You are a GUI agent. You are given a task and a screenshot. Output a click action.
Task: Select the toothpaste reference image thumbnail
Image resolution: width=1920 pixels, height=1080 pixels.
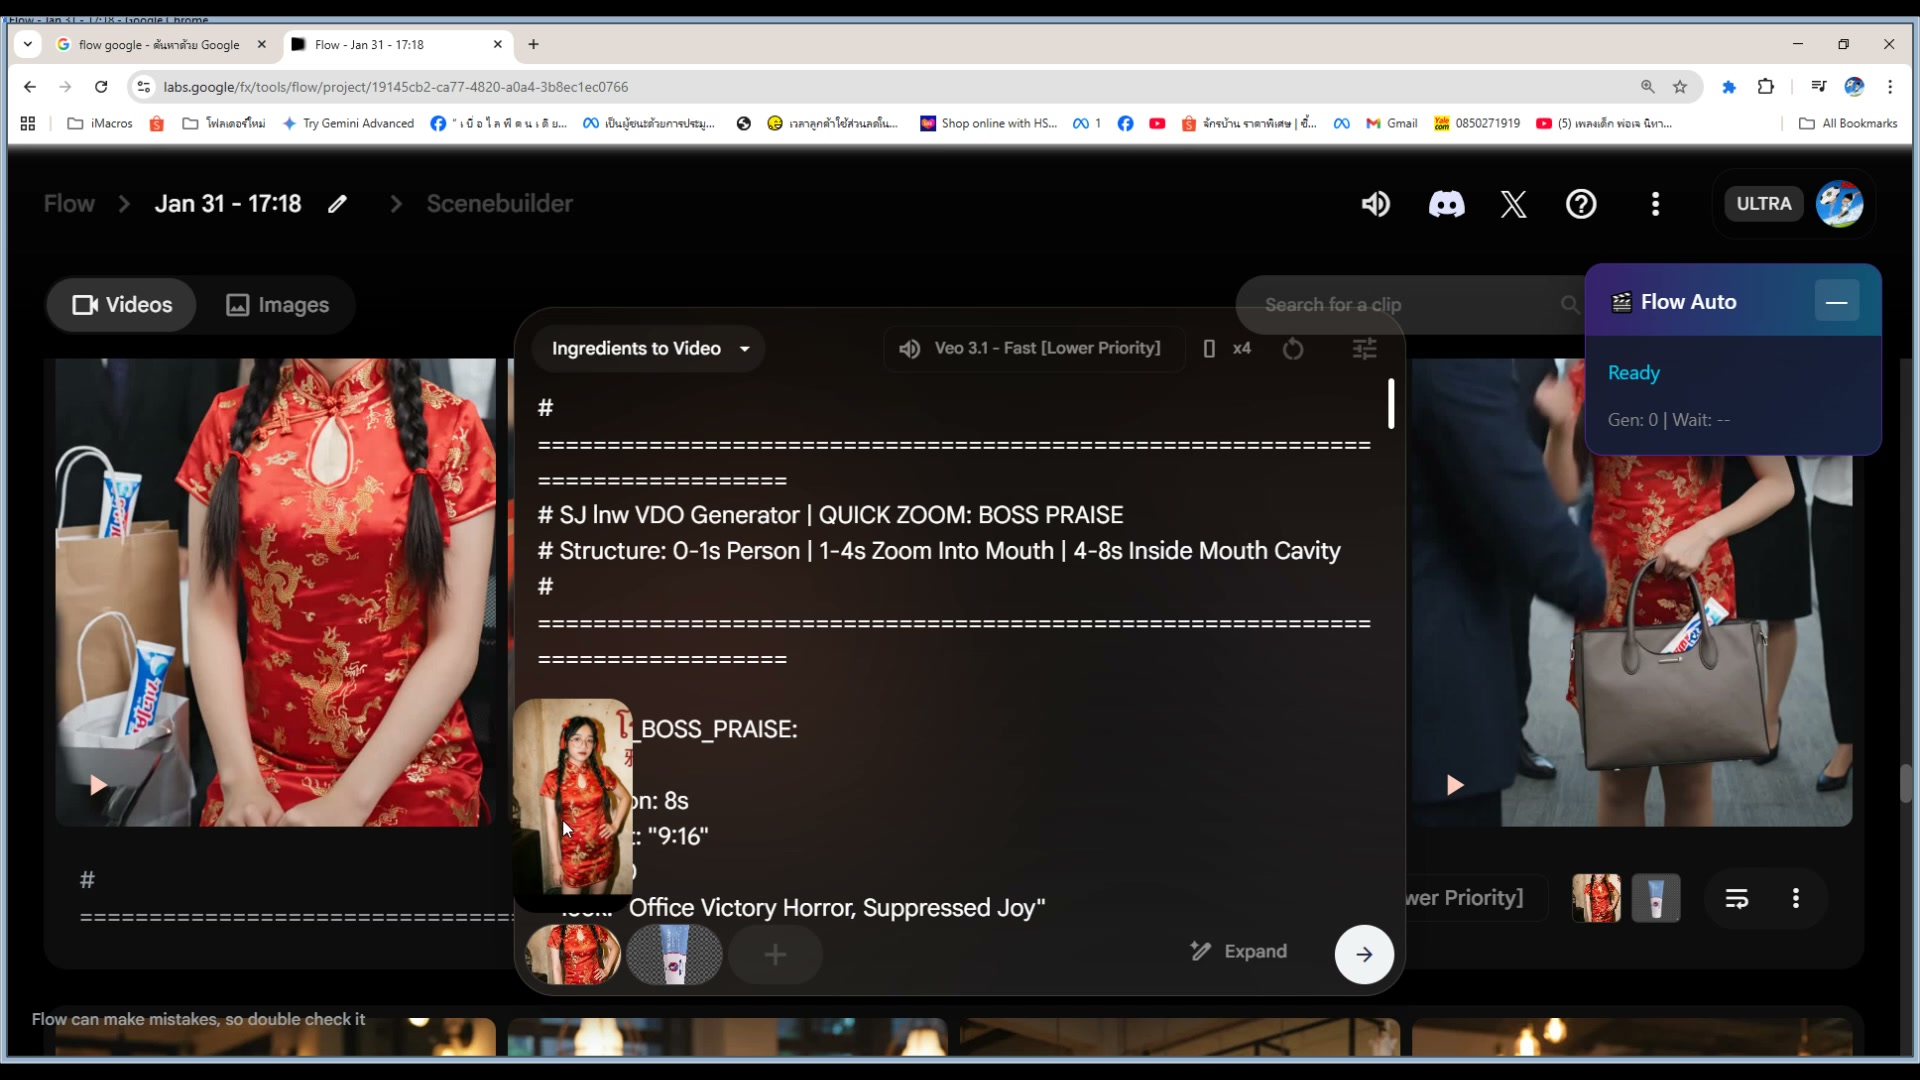pyautogui.click(x=674, y=955)
